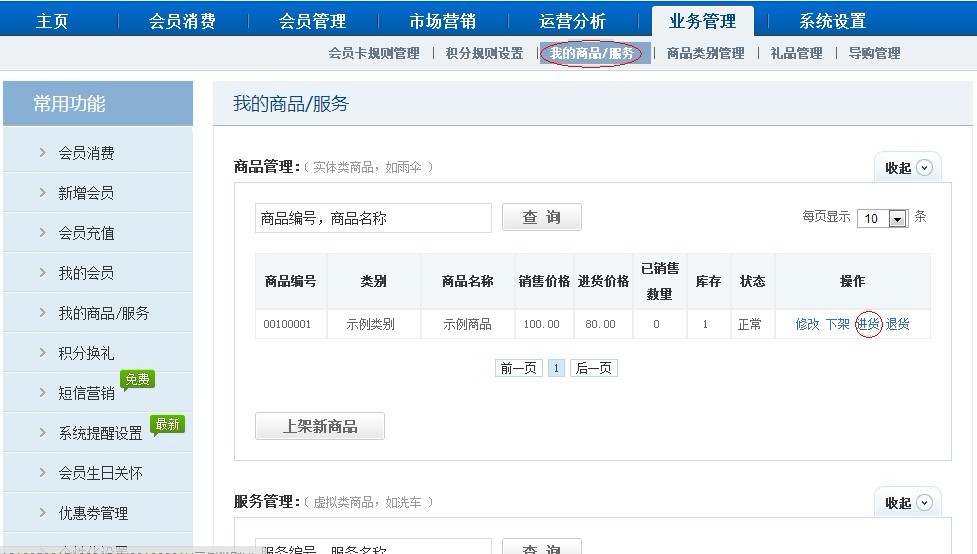Click the arrow icon beside 会员消费 in sidebar

(x=42, y=153)
